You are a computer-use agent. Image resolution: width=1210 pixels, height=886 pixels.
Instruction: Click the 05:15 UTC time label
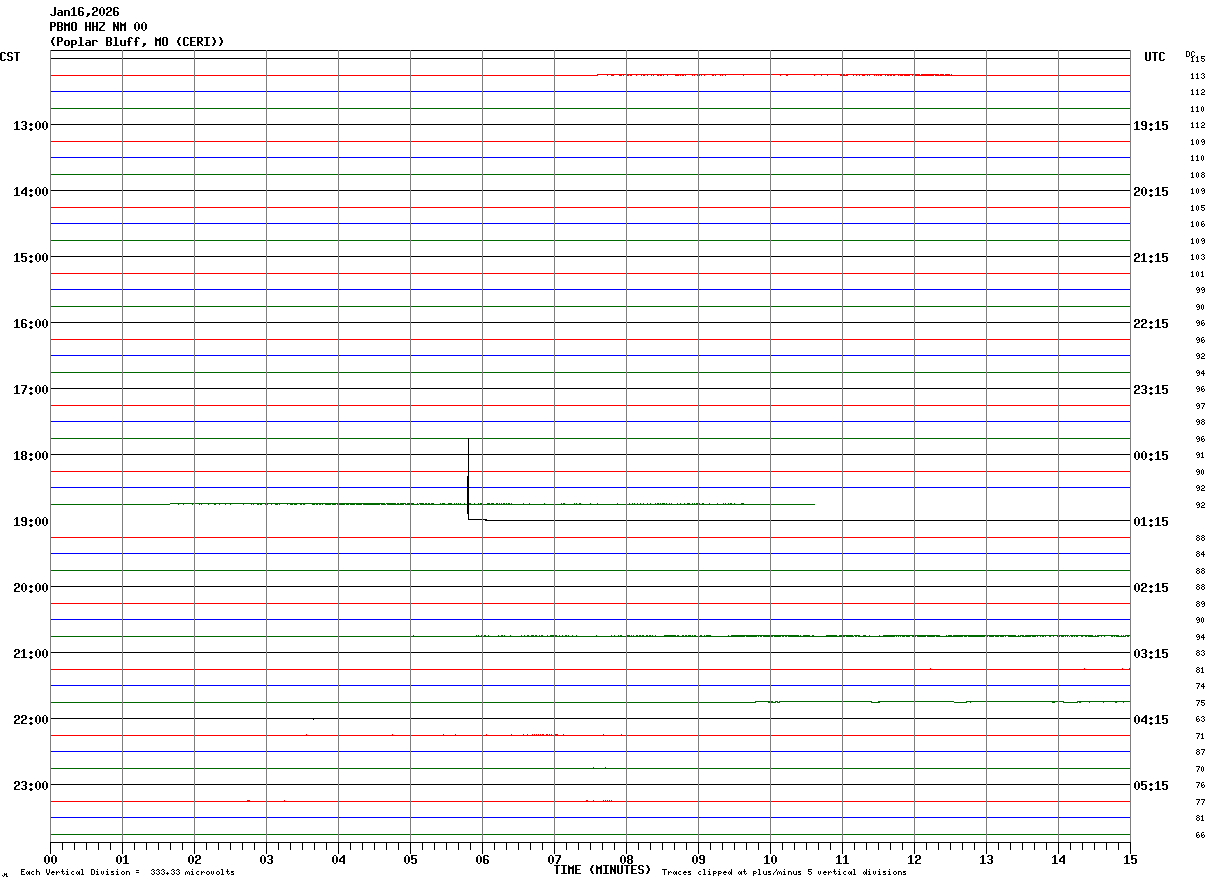tap(1151, 785)
